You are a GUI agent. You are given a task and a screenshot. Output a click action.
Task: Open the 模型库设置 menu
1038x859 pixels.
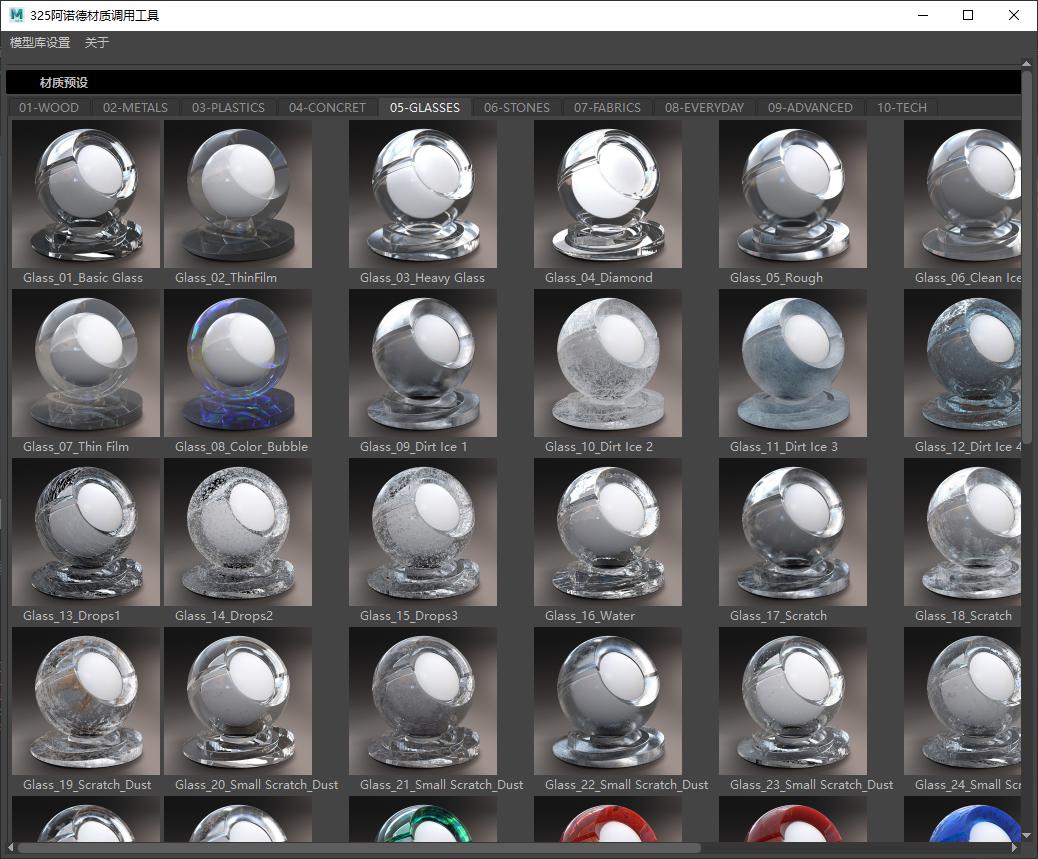40,43
